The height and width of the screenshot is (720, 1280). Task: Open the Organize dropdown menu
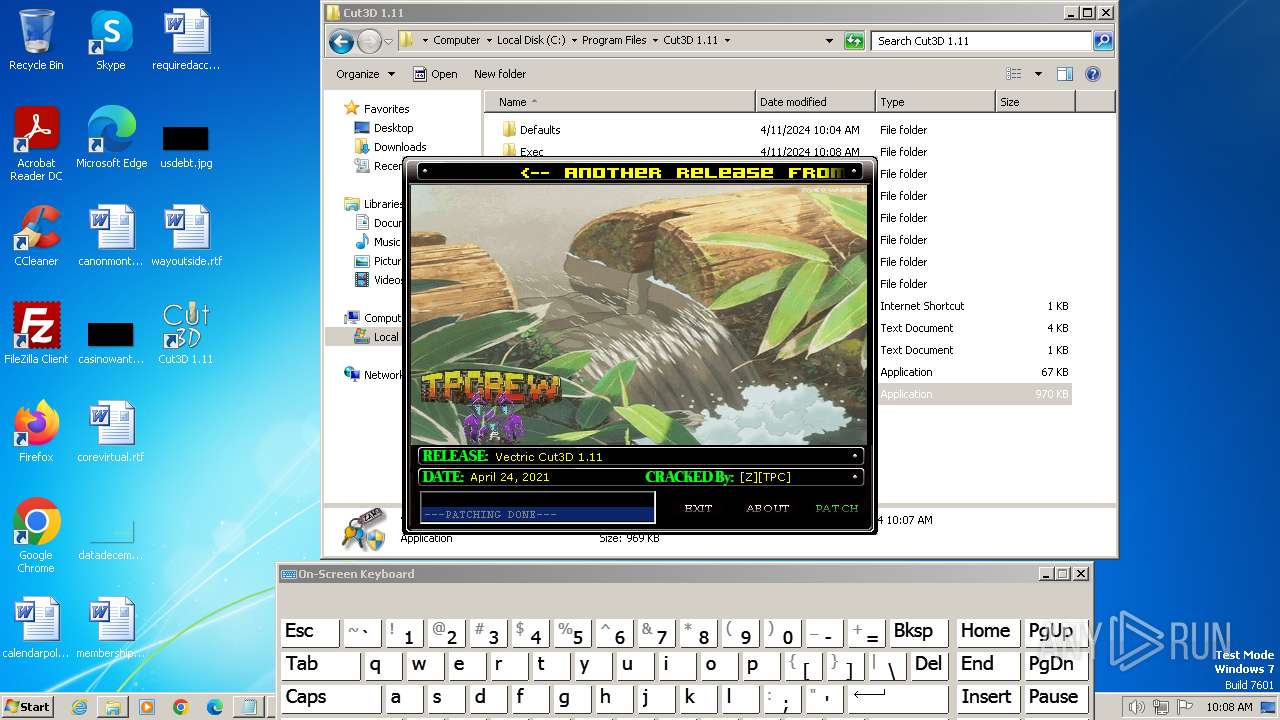pos(365,74)
